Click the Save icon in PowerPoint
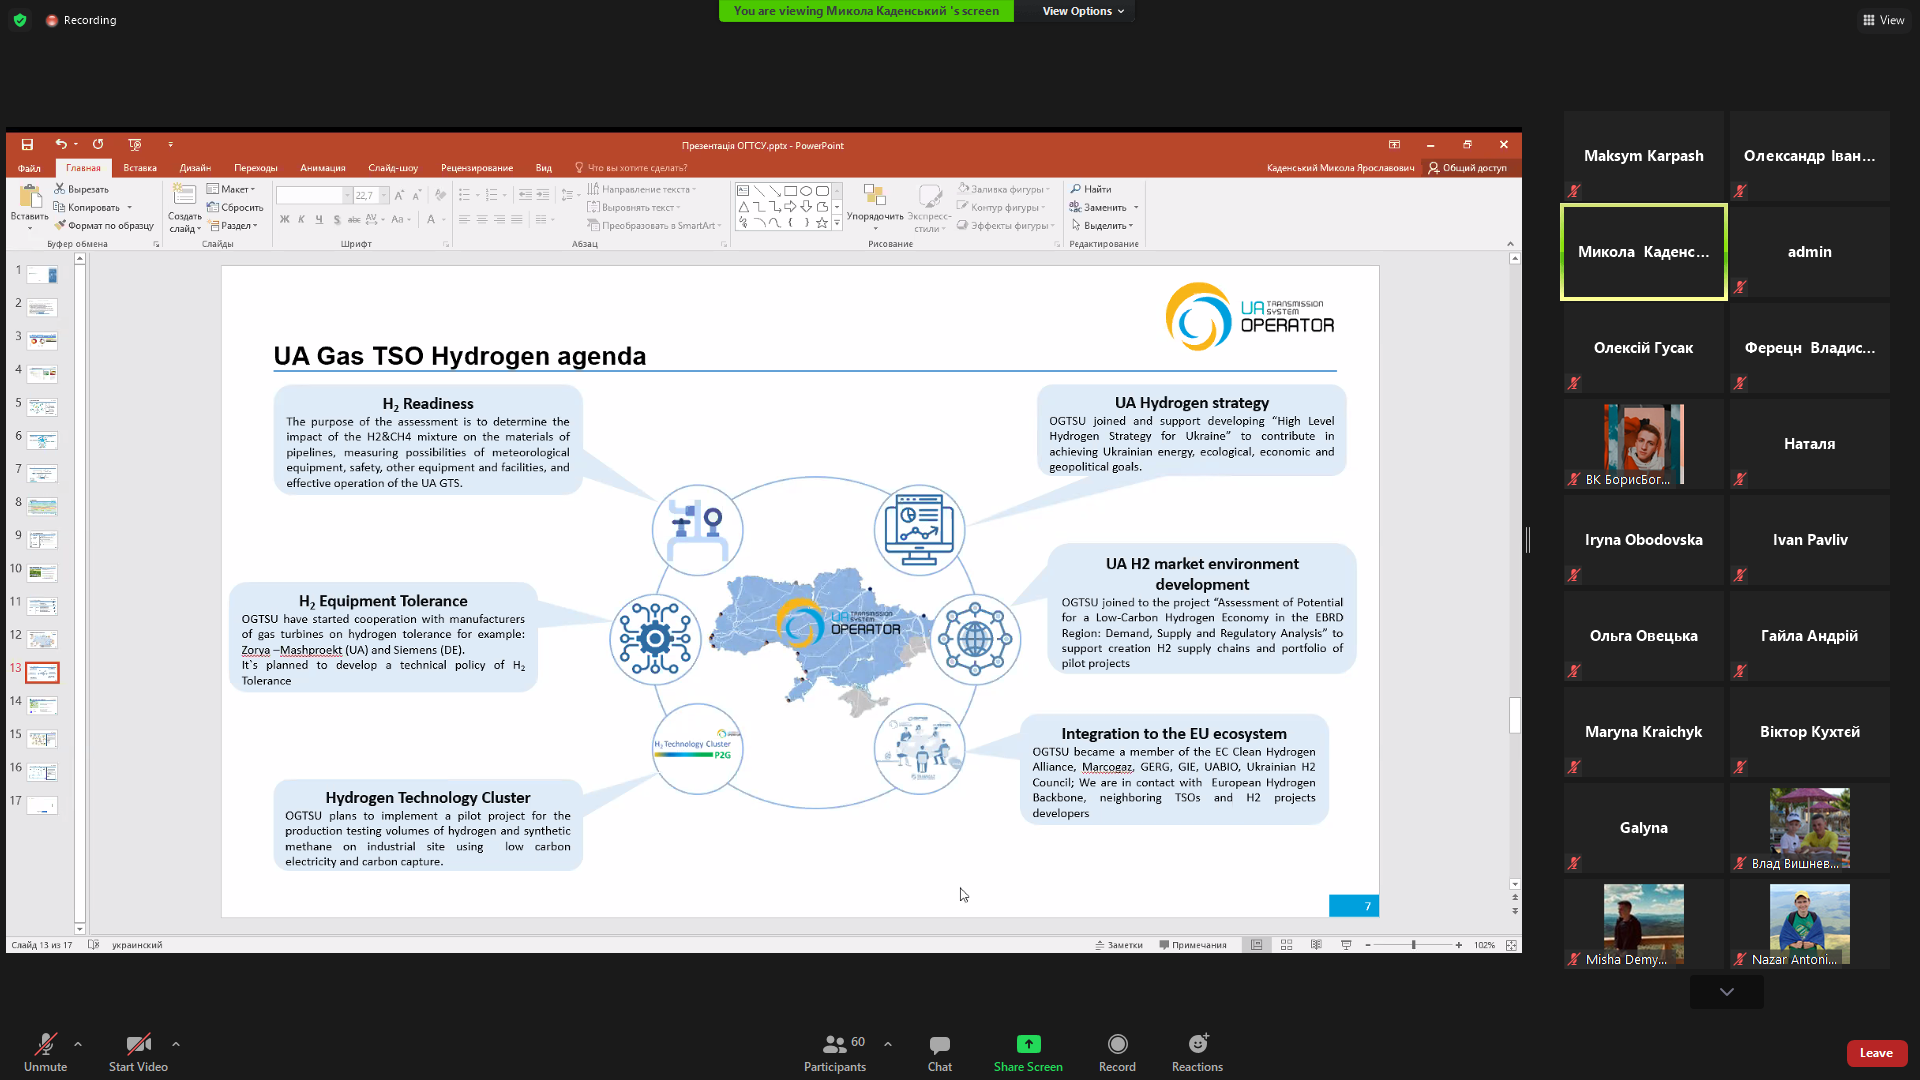 (27, 145)
